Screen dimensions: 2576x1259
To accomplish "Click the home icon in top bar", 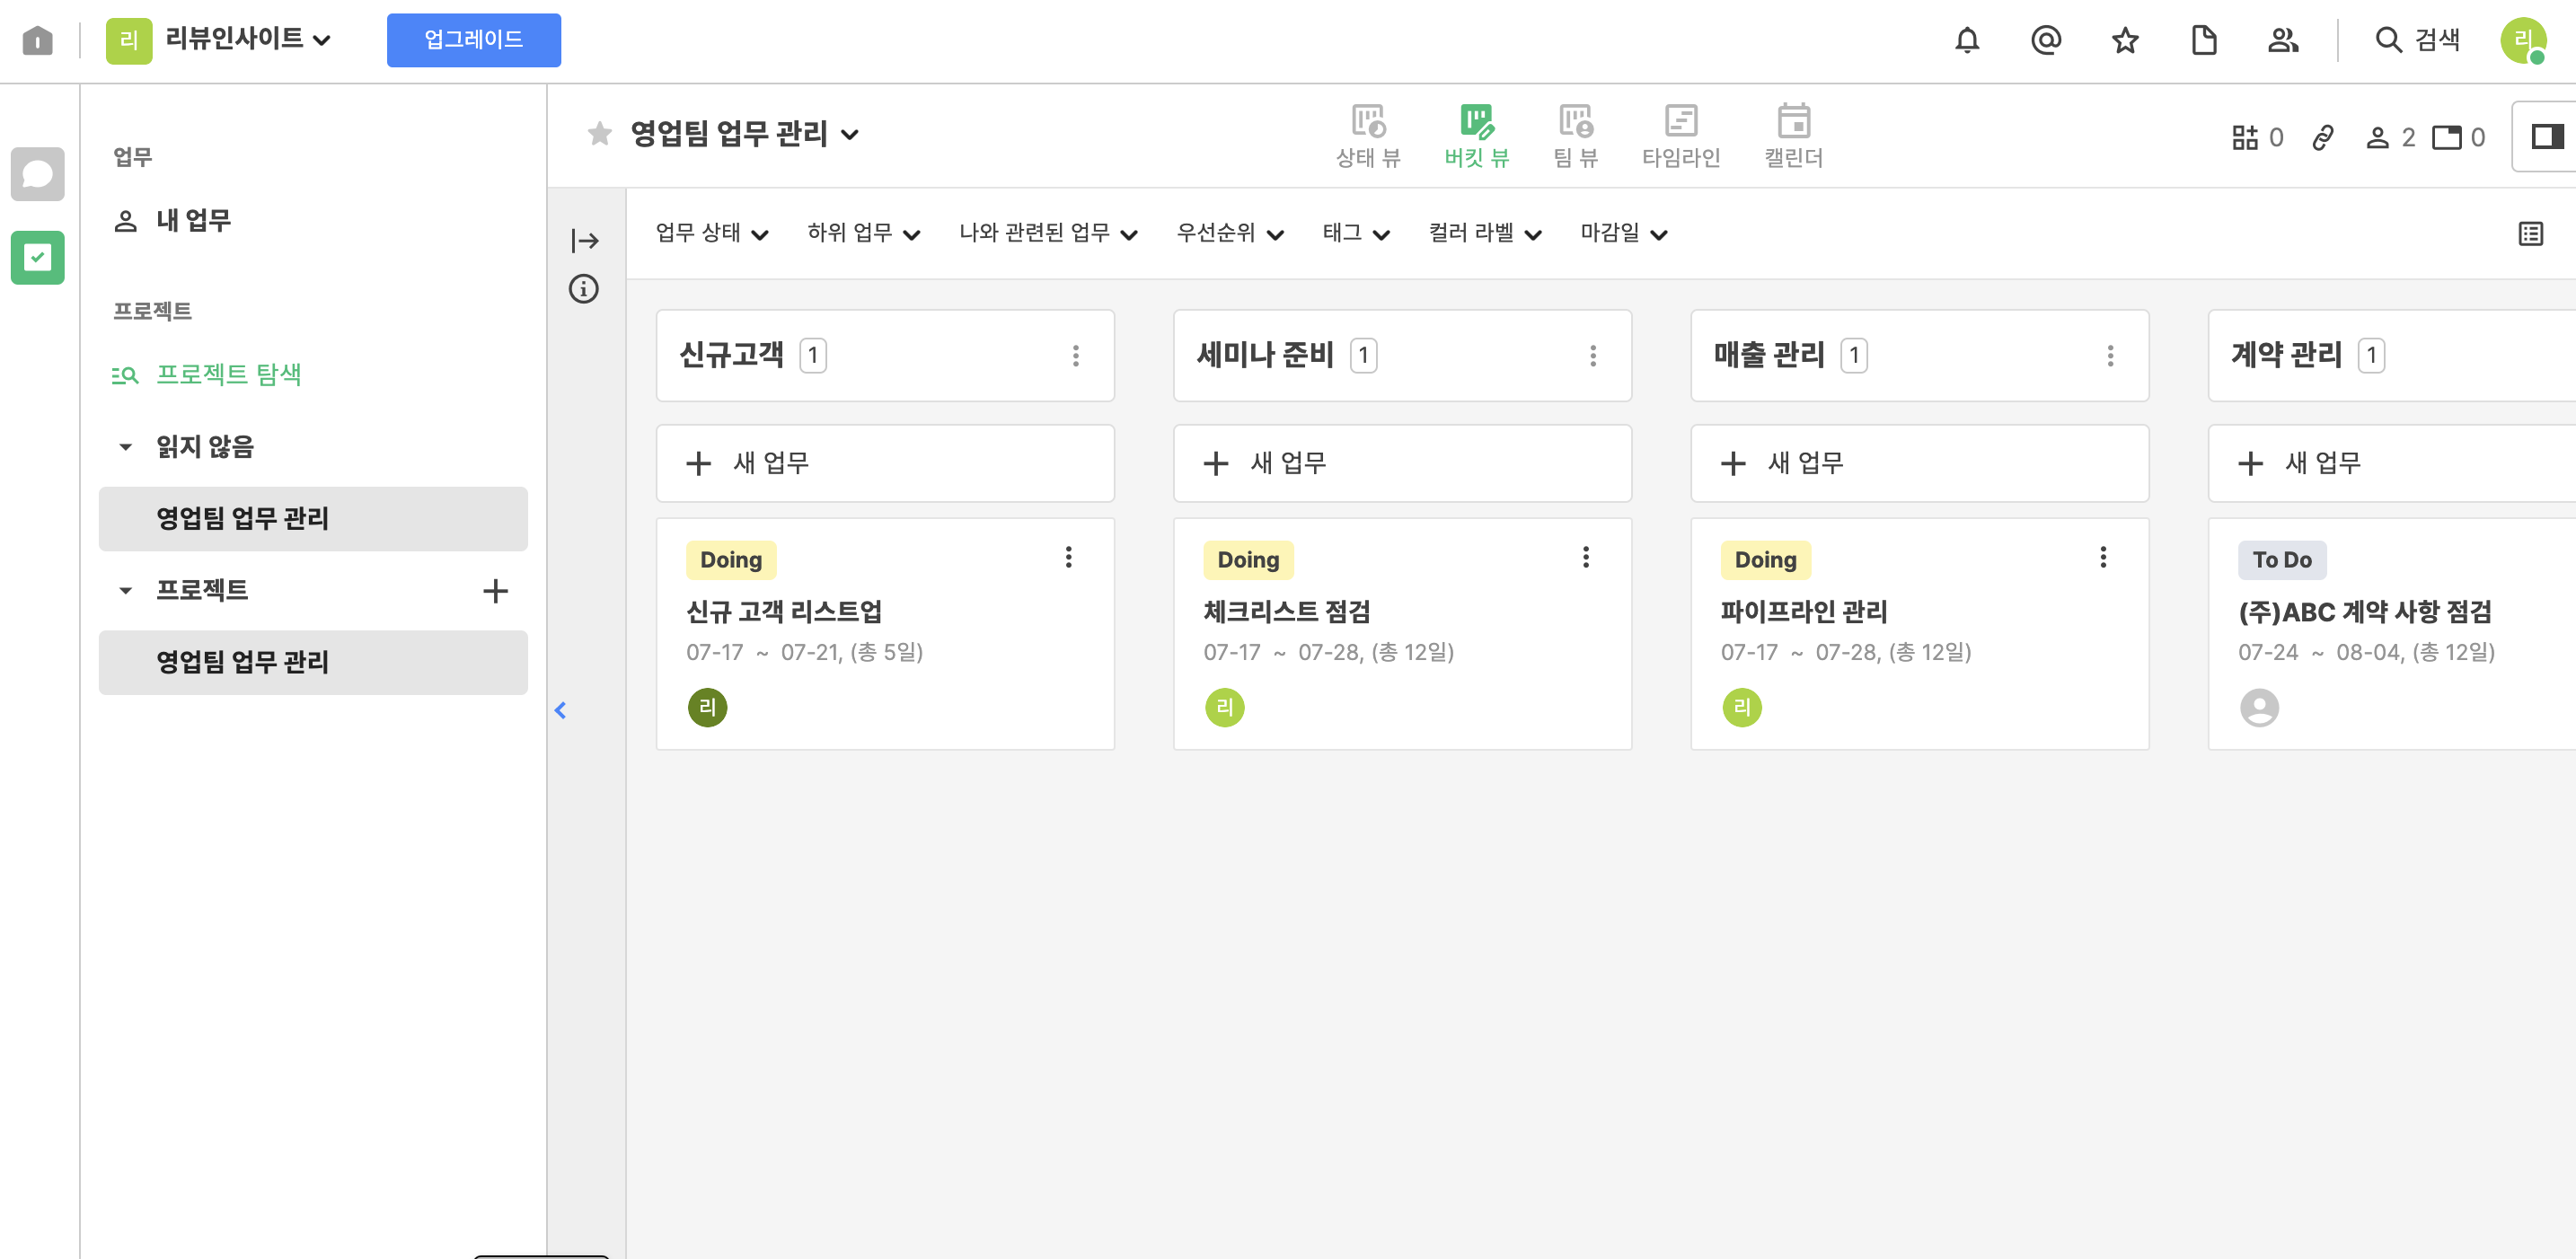I will click(38, 40).
